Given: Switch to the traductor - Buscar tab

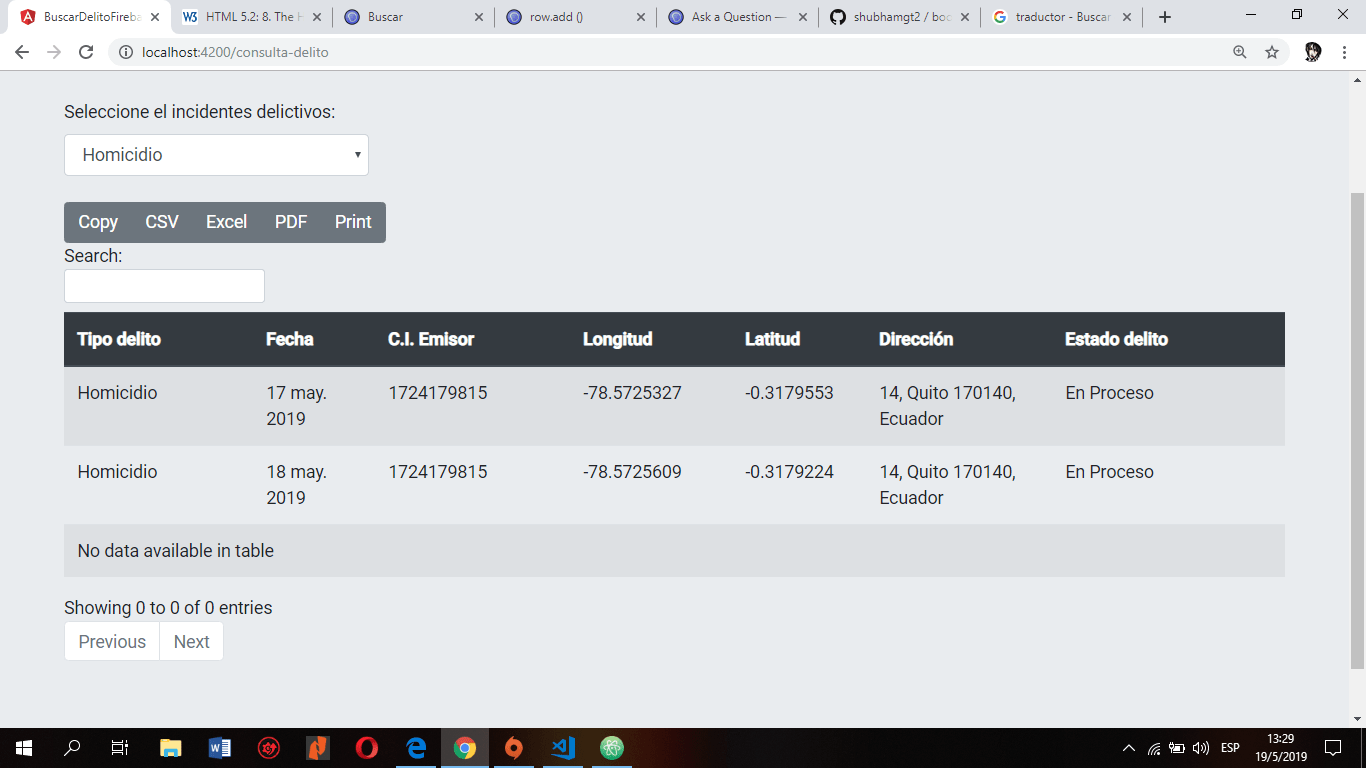Looking at the screenshot, I should pyautogui.click(x=1060, y=17).
